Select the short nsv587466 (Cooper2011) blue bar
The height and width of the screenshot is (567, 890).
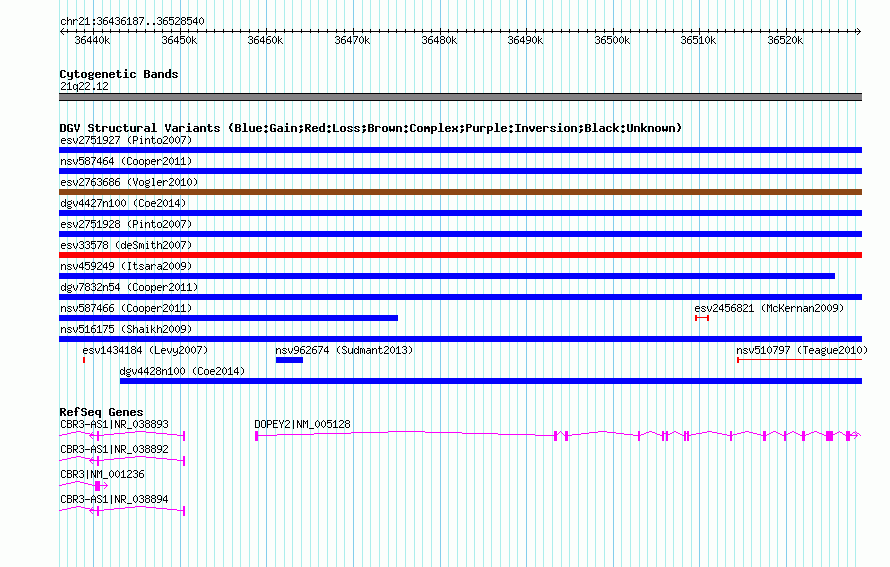point(228,318)
